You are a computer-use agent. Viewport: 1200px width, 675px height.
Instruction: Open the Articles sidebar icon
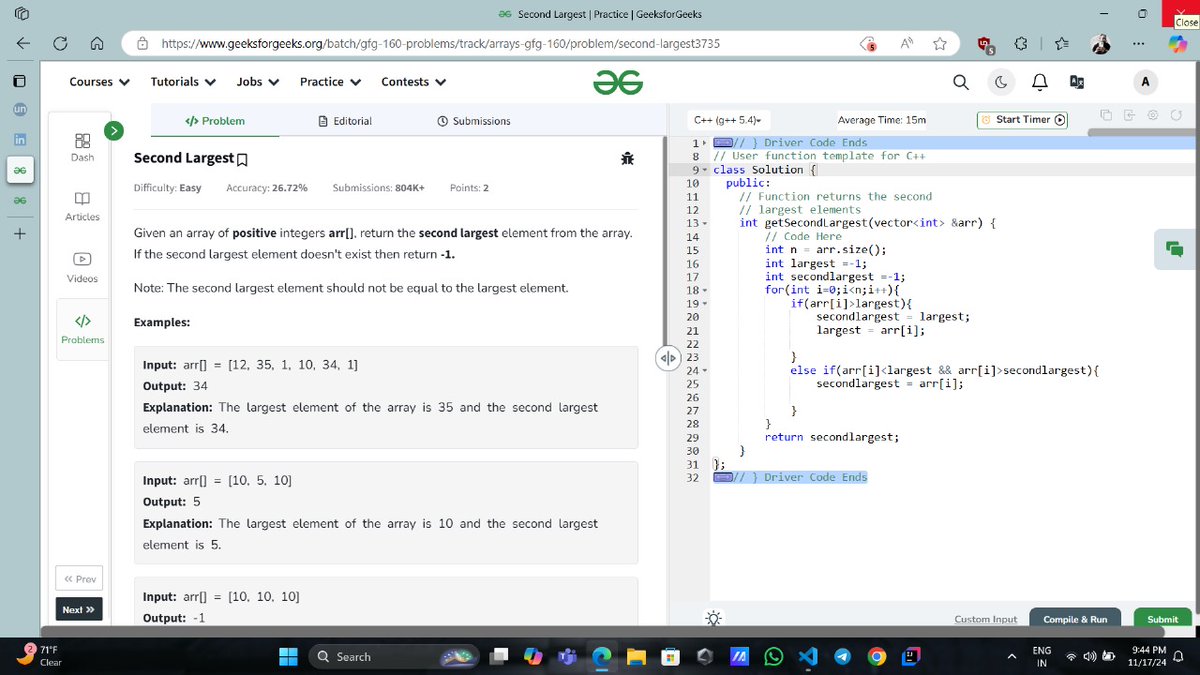pos(82,208)
